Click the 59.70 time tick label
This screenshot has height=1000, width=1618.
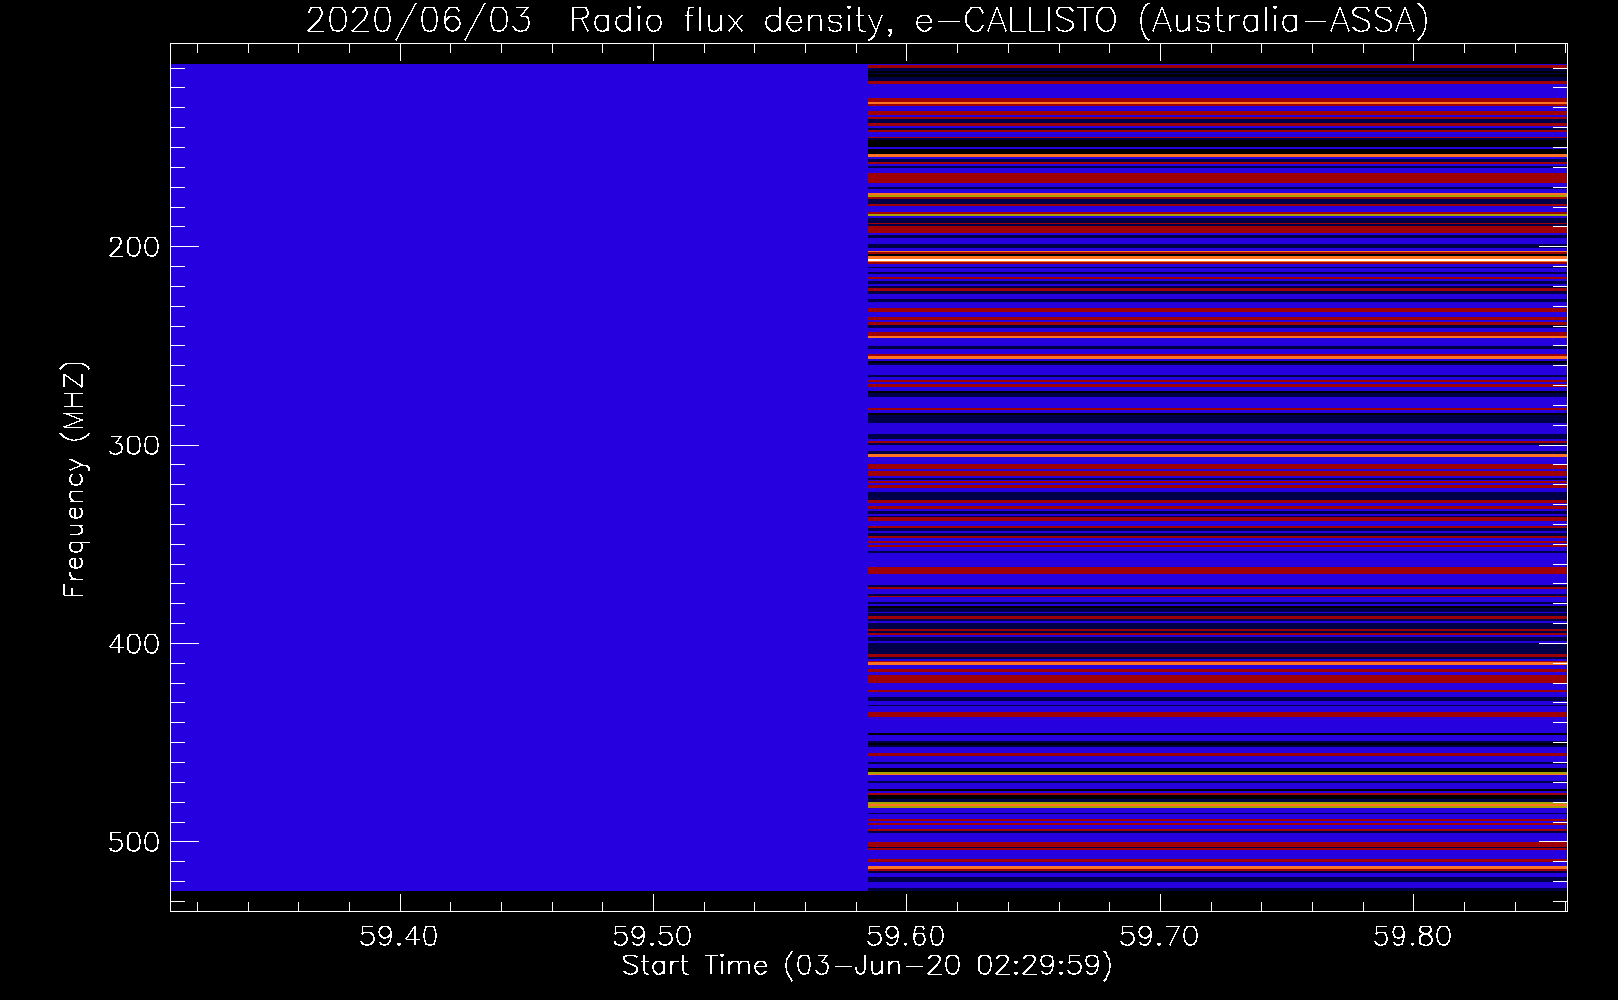point(1160,937)
